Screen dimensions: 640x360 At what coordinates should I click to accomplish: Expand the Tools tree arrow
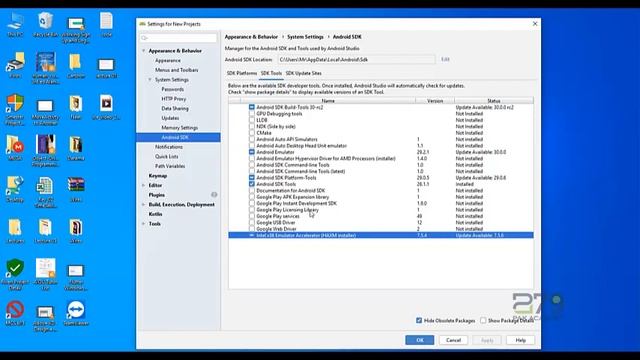click(x=144, y=224)
